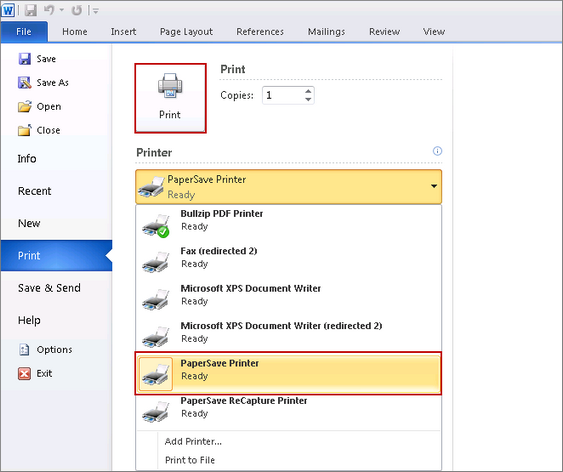The height and width of the screenshot is (472, 563).
Task: Select Bullzip PDF Printer from list
Action: point(288,223)
